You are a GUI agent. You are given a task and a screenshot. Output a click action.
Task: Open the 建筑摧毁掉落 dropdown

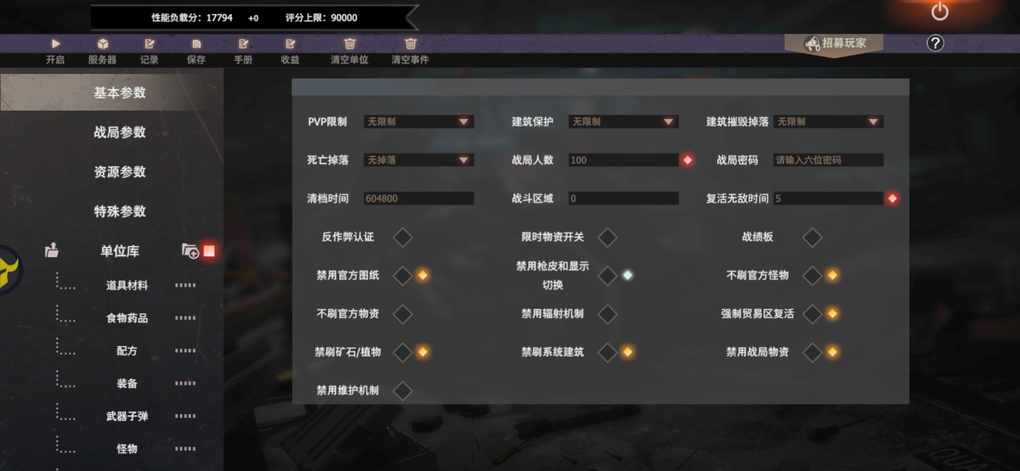pos(828,122)
